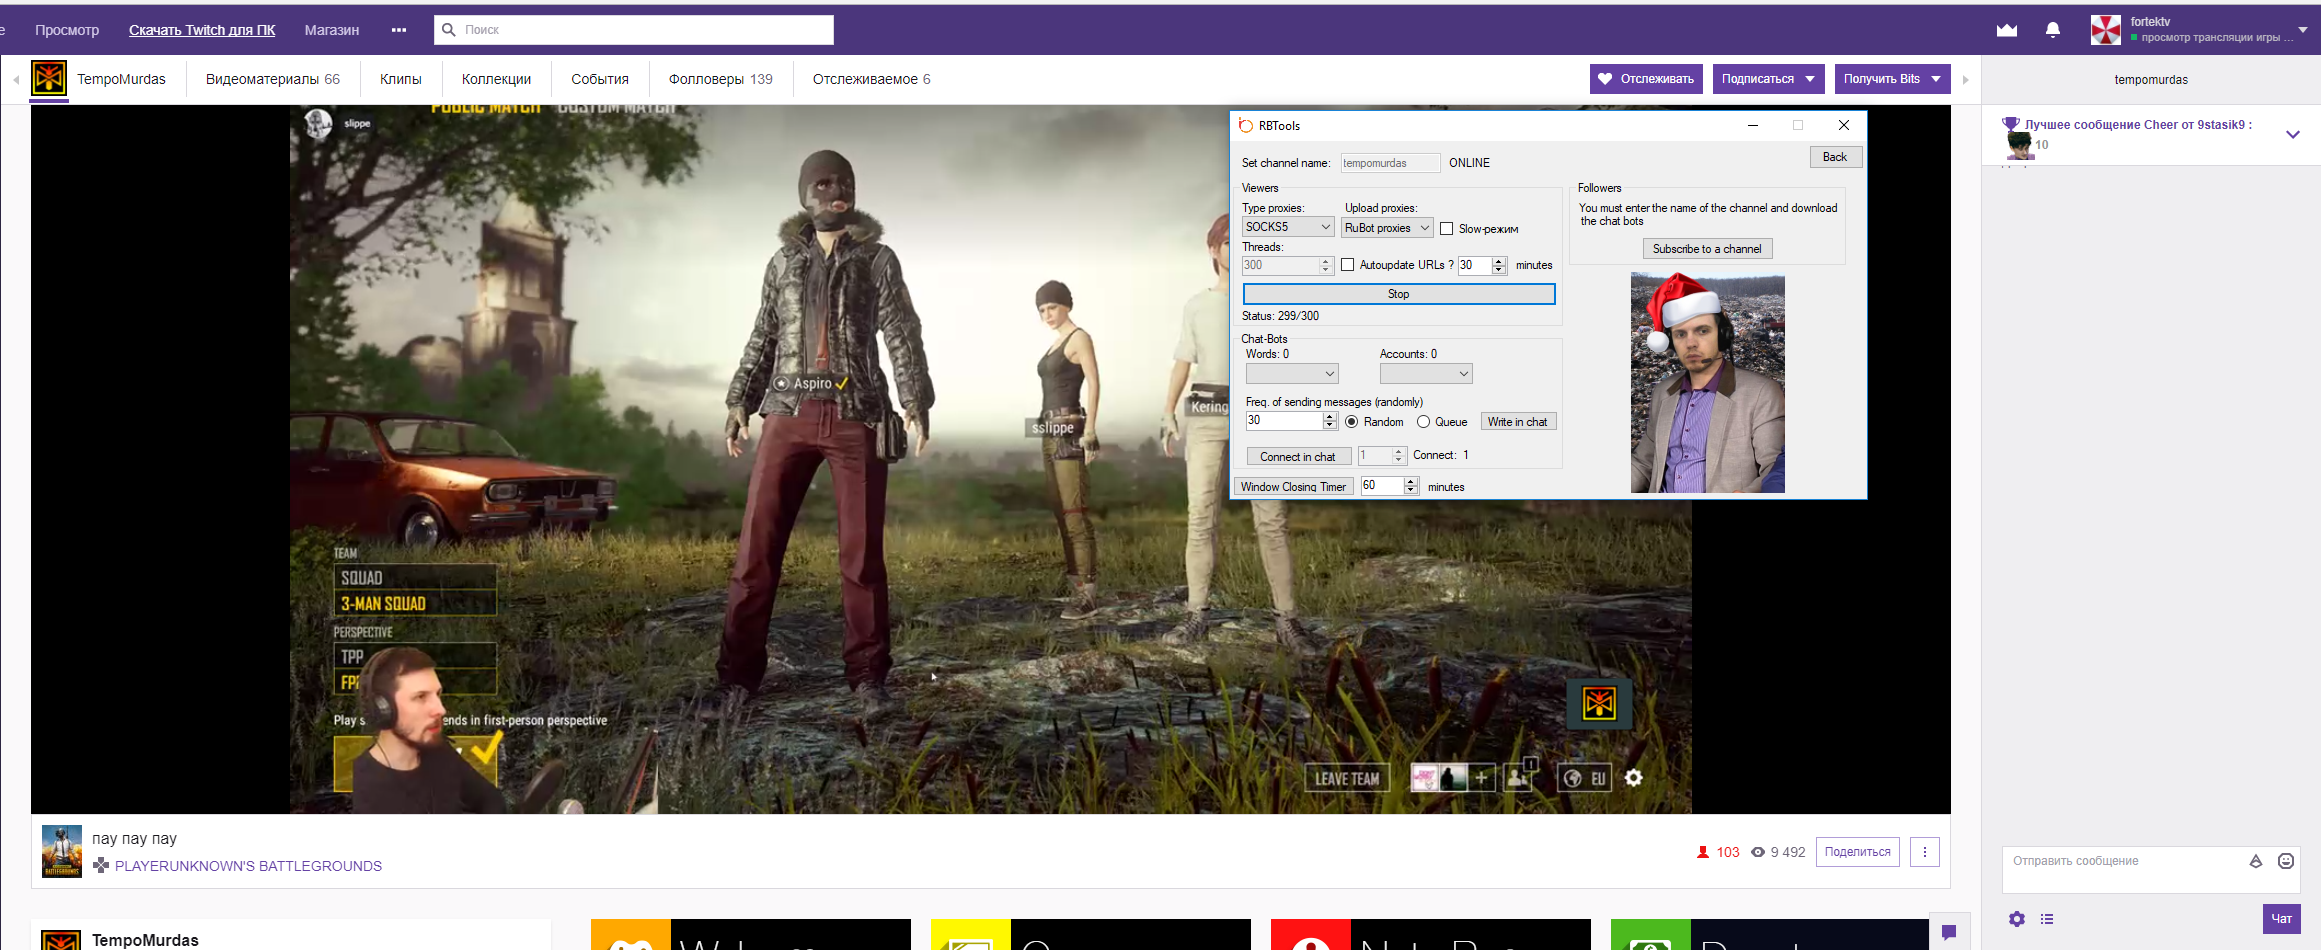Viewport: 2321px width, 950px height.
Task: Select the Queue radio button
Action: 1423,422
